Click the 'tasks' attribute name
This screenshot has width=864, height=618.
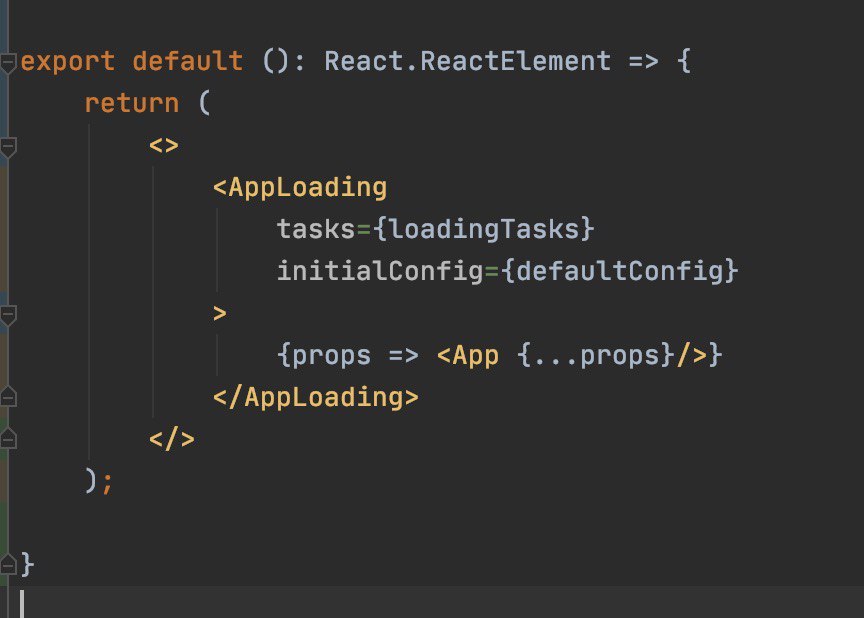[316, 229]
